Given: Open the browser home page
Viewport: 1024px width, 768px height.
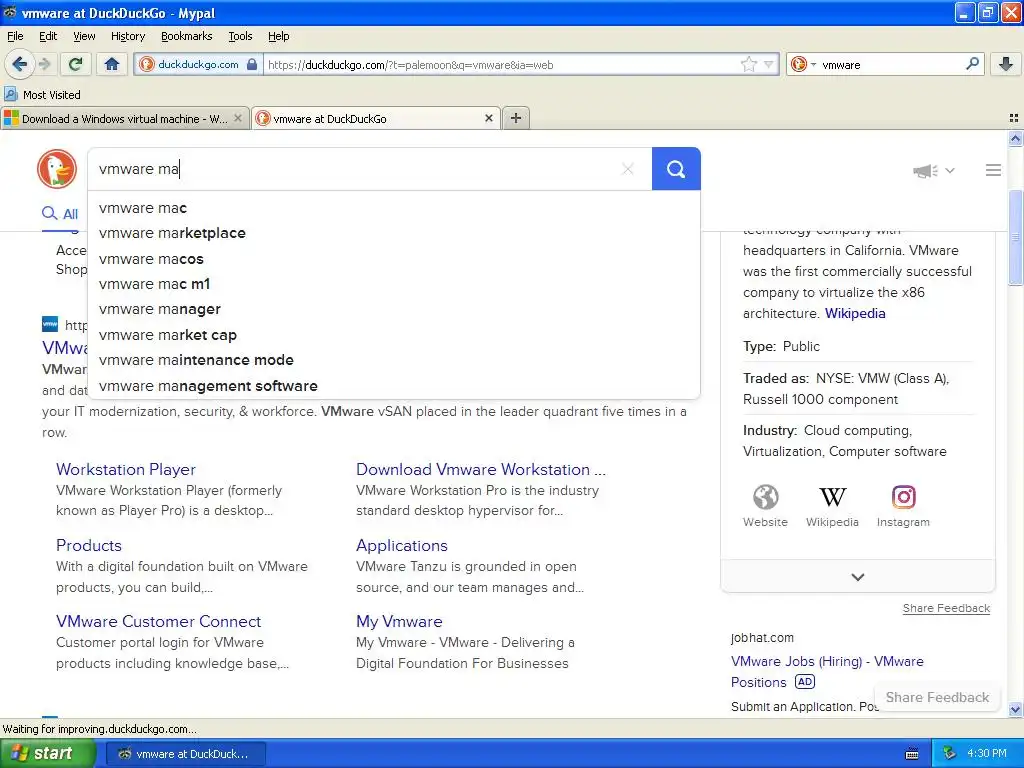Looking at the screenshot, I should coord(112,64).
